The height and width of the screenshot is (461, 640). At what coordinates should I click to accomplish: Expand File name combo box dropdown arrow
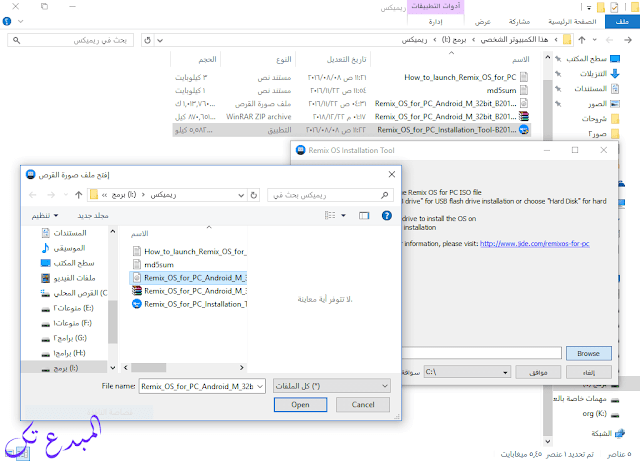click(x=260, y=386)
